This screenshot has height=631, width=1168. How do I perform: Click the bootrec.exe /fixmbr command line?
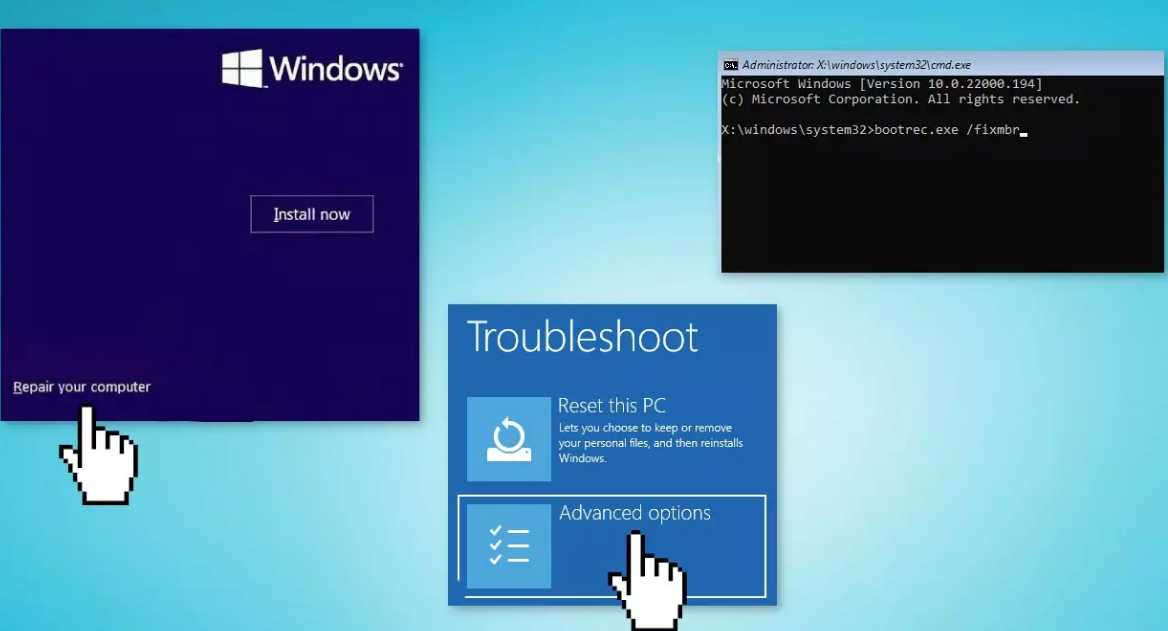(945, 130)
